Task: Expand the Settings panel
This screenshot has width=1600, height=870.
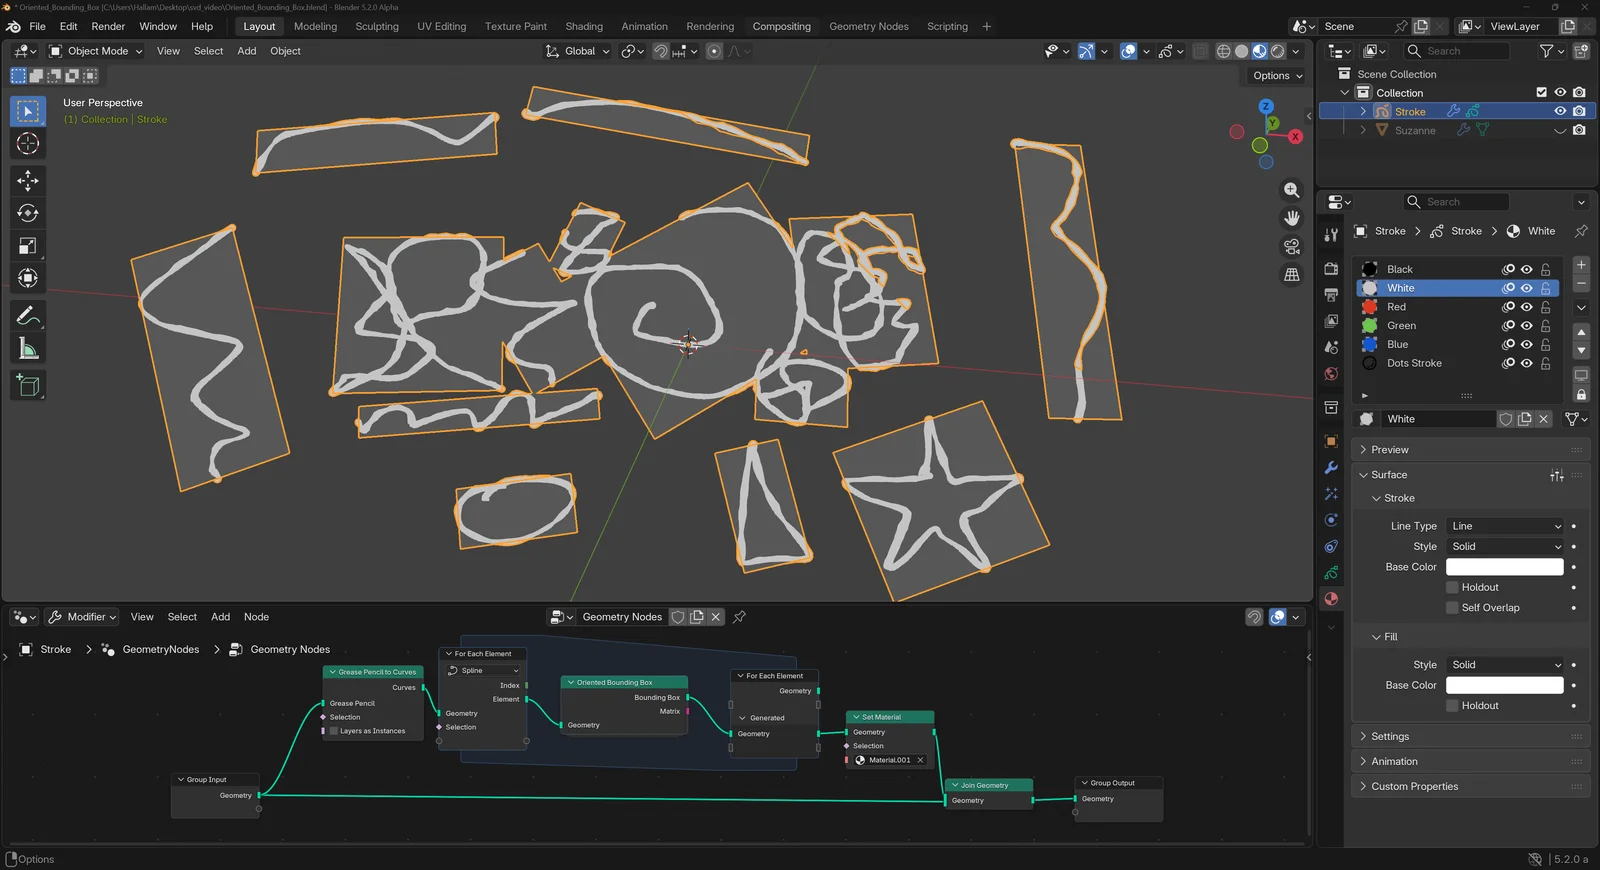Action: click(1390, 737)
